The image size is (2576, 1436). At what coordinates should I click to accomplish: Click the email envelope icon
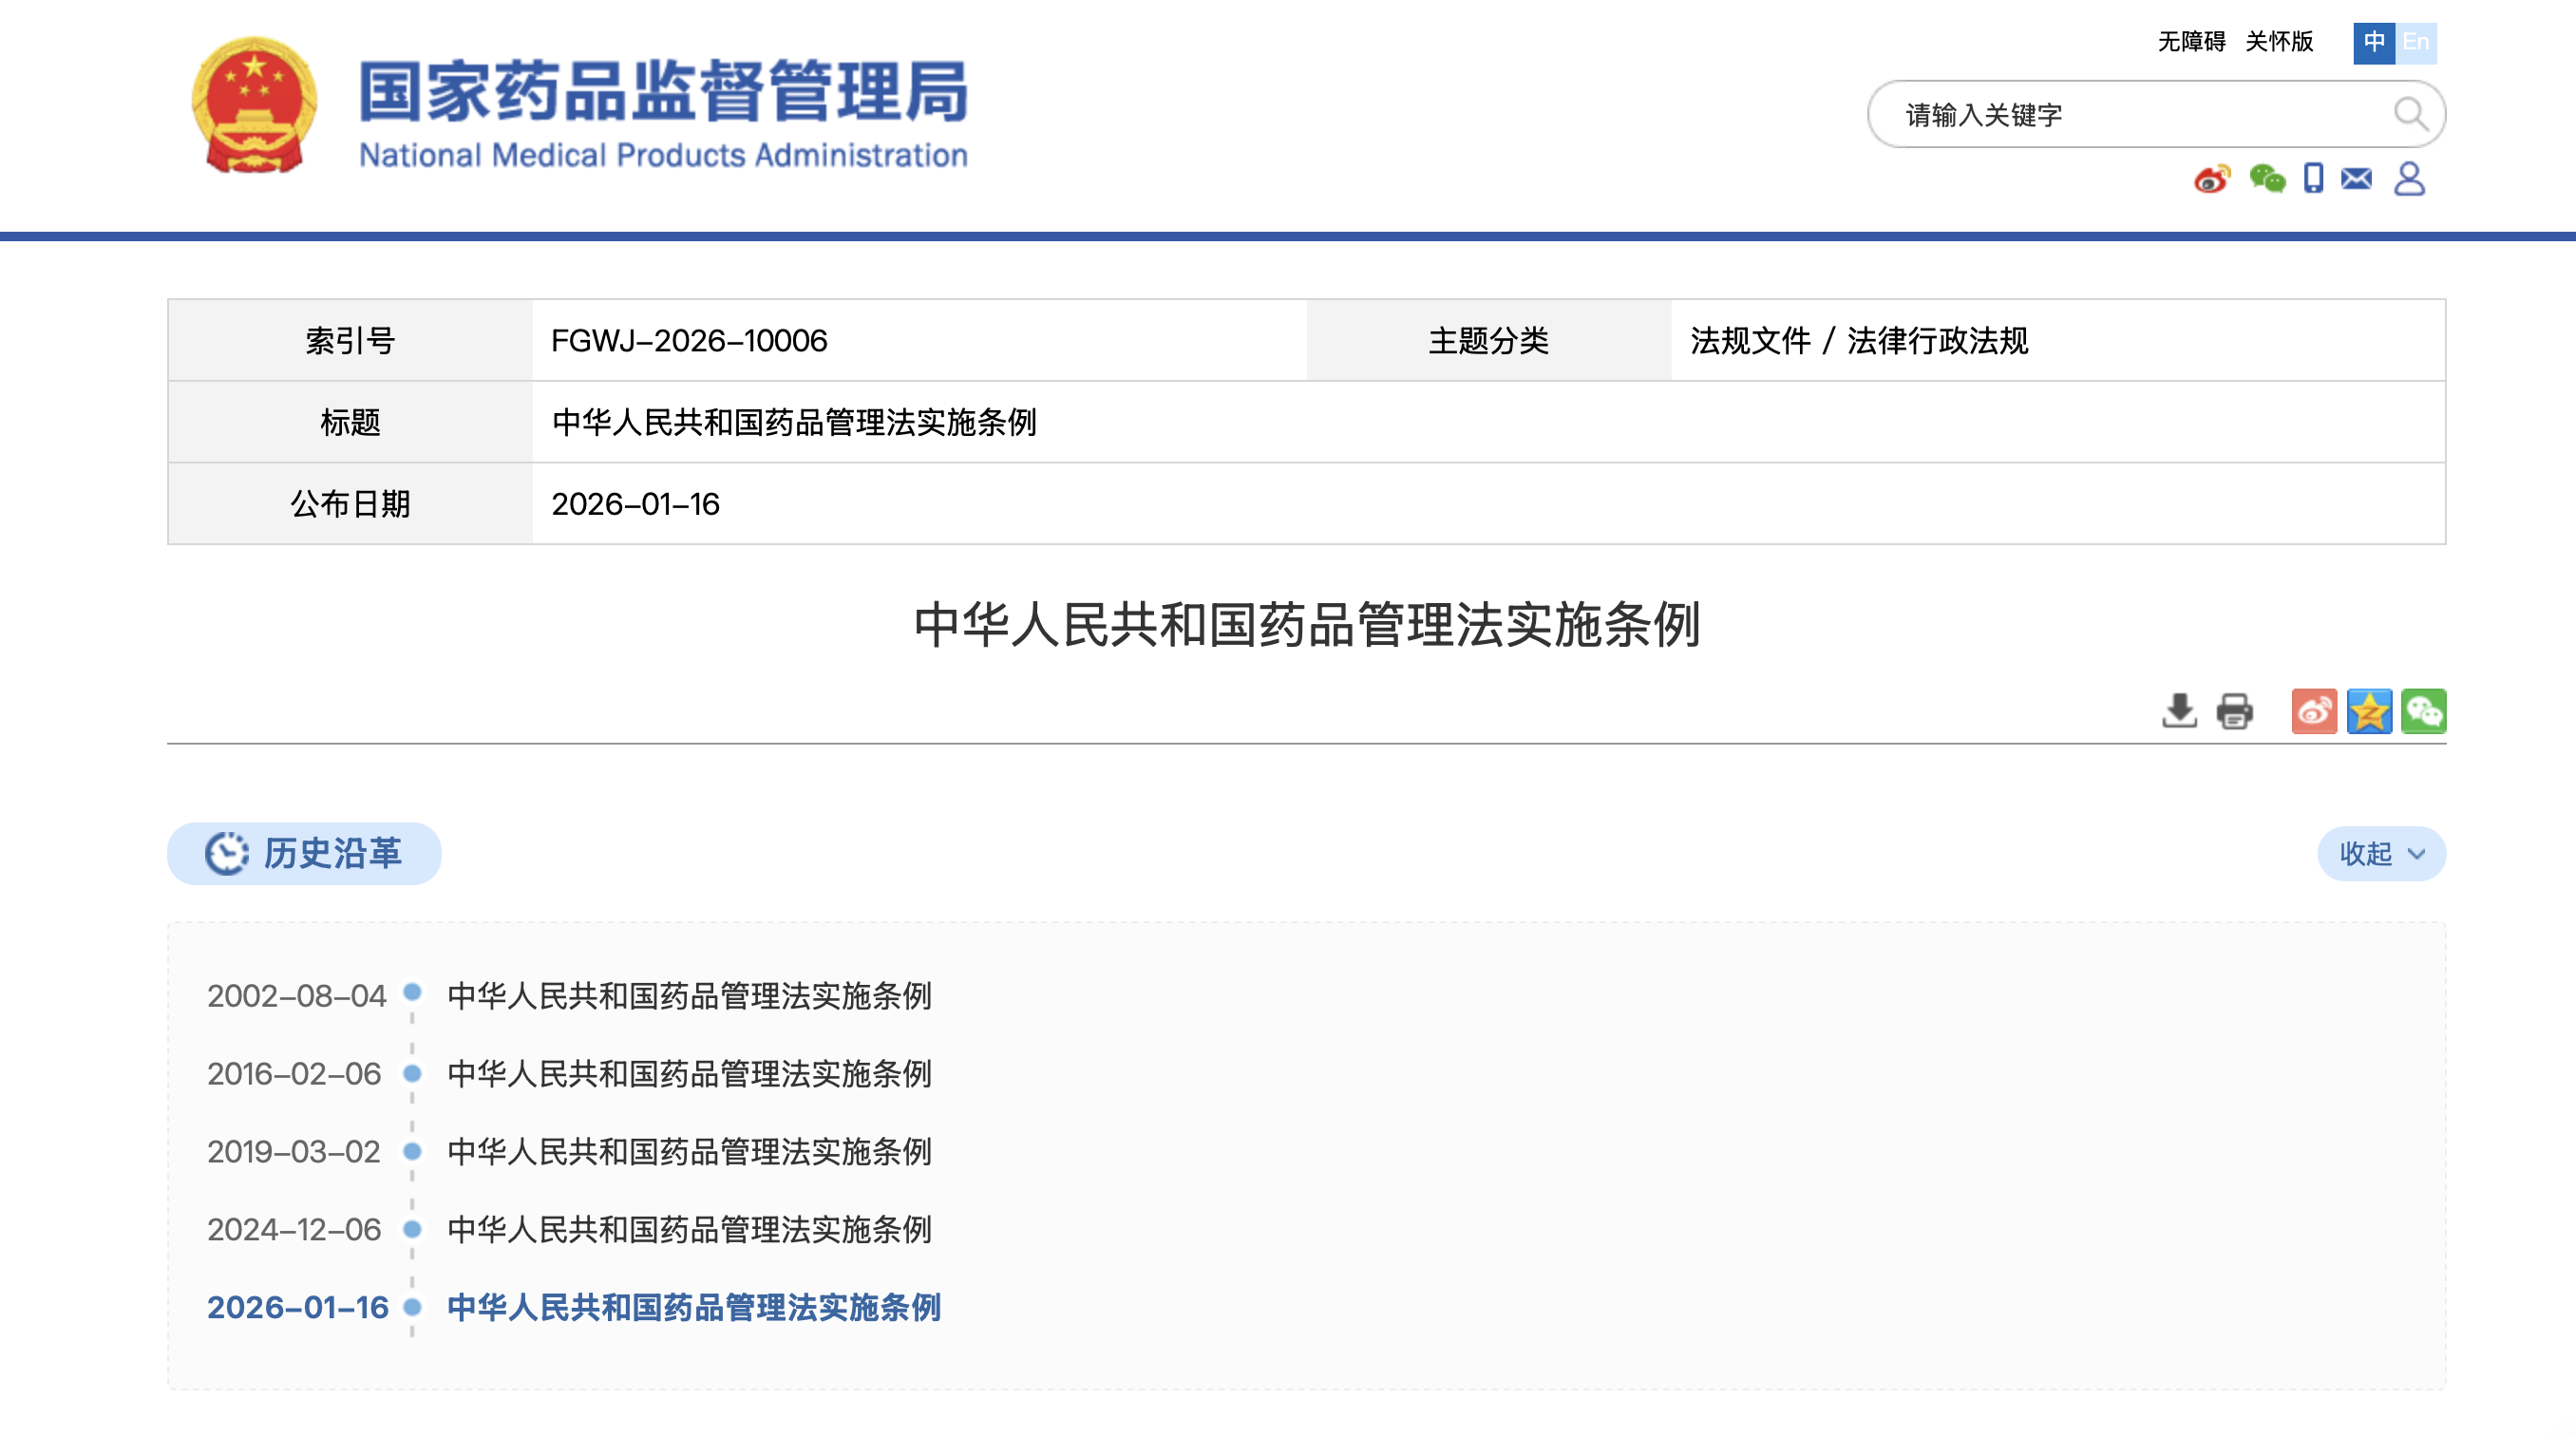(x=2356, y=179)
